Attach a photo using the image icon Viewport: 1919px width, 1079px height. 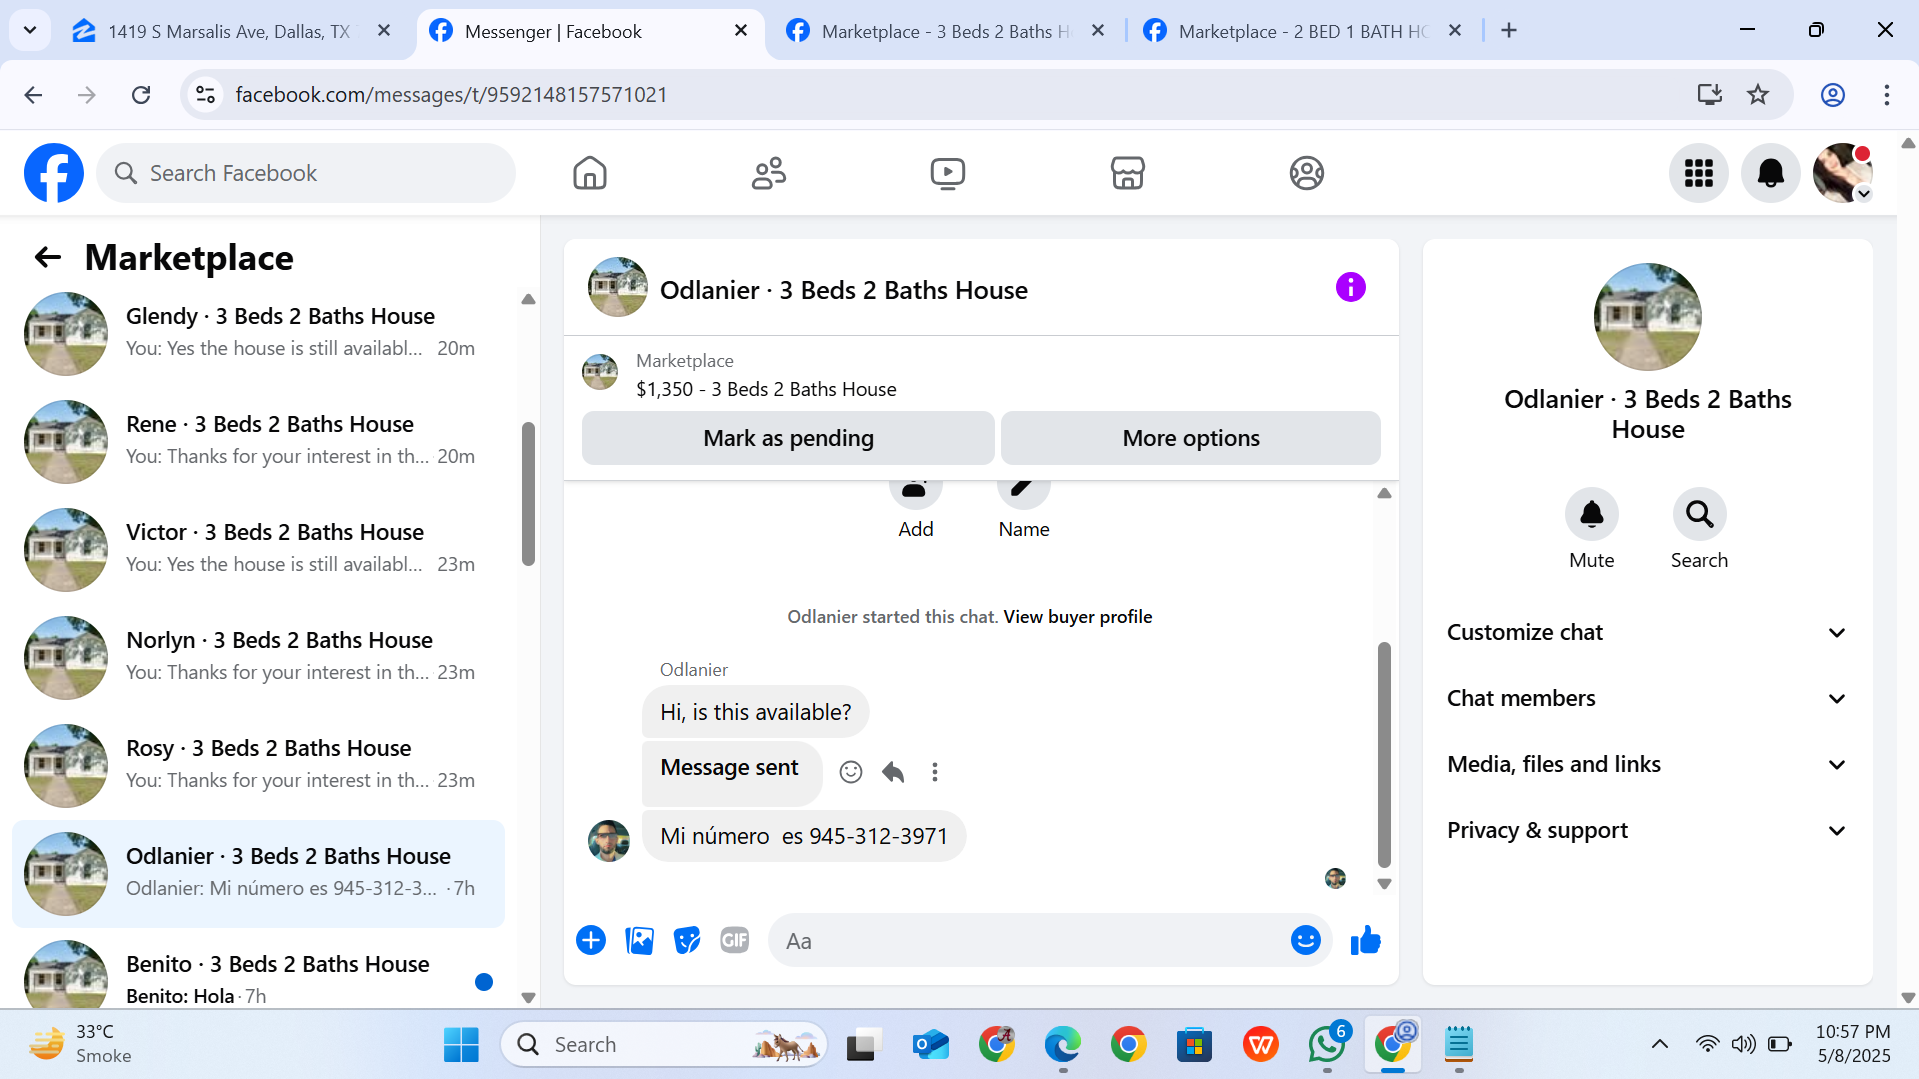pyautogui.click(x=639, y=941)
